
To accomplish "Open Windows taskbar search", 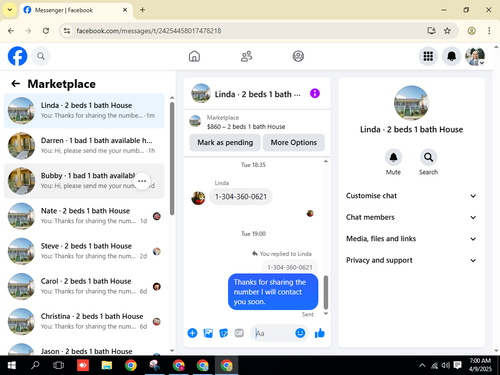I will tap(35, 365).
